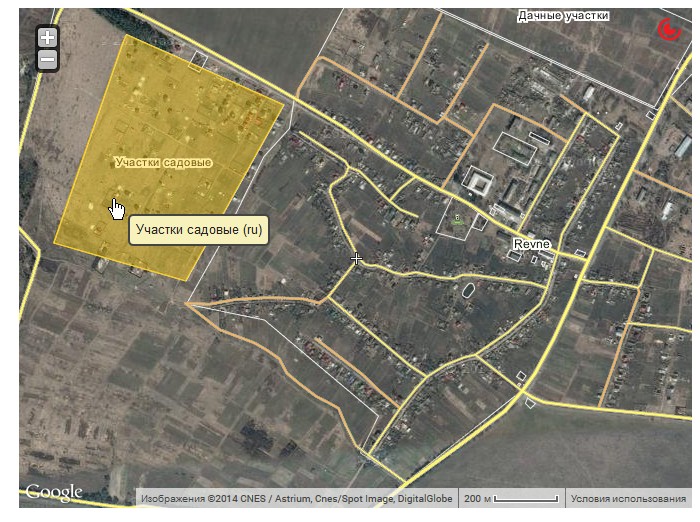Select the small outlined plot at polygon's top edge
The height and width of the screenshot is (522, 700).
coord(199,61)
